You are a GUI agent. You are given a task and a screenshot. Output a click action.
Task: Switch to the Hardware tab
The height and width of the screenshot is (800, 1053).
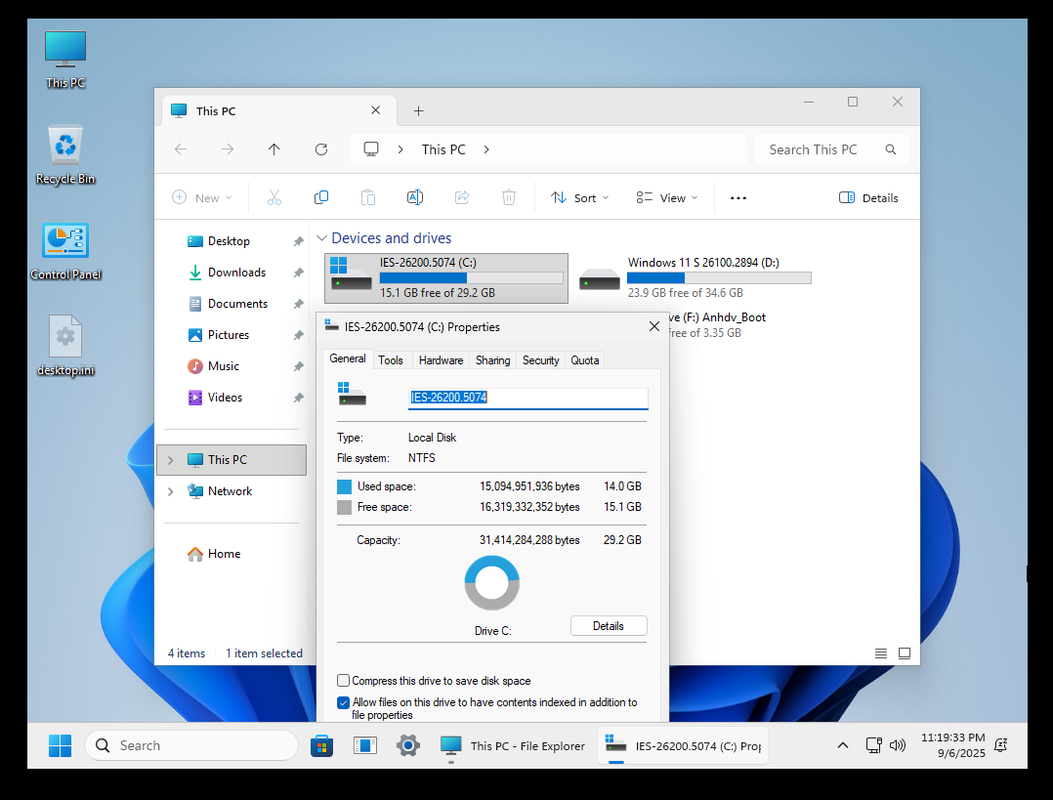[441, 360]
